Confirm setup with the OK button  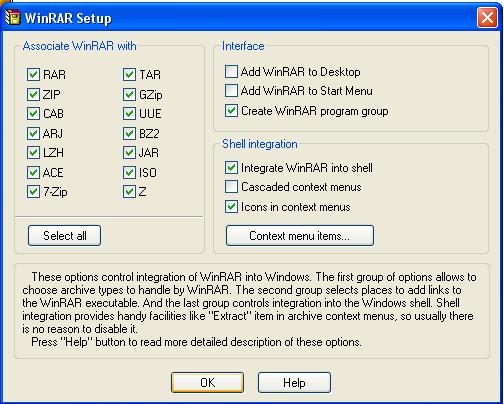207,382
